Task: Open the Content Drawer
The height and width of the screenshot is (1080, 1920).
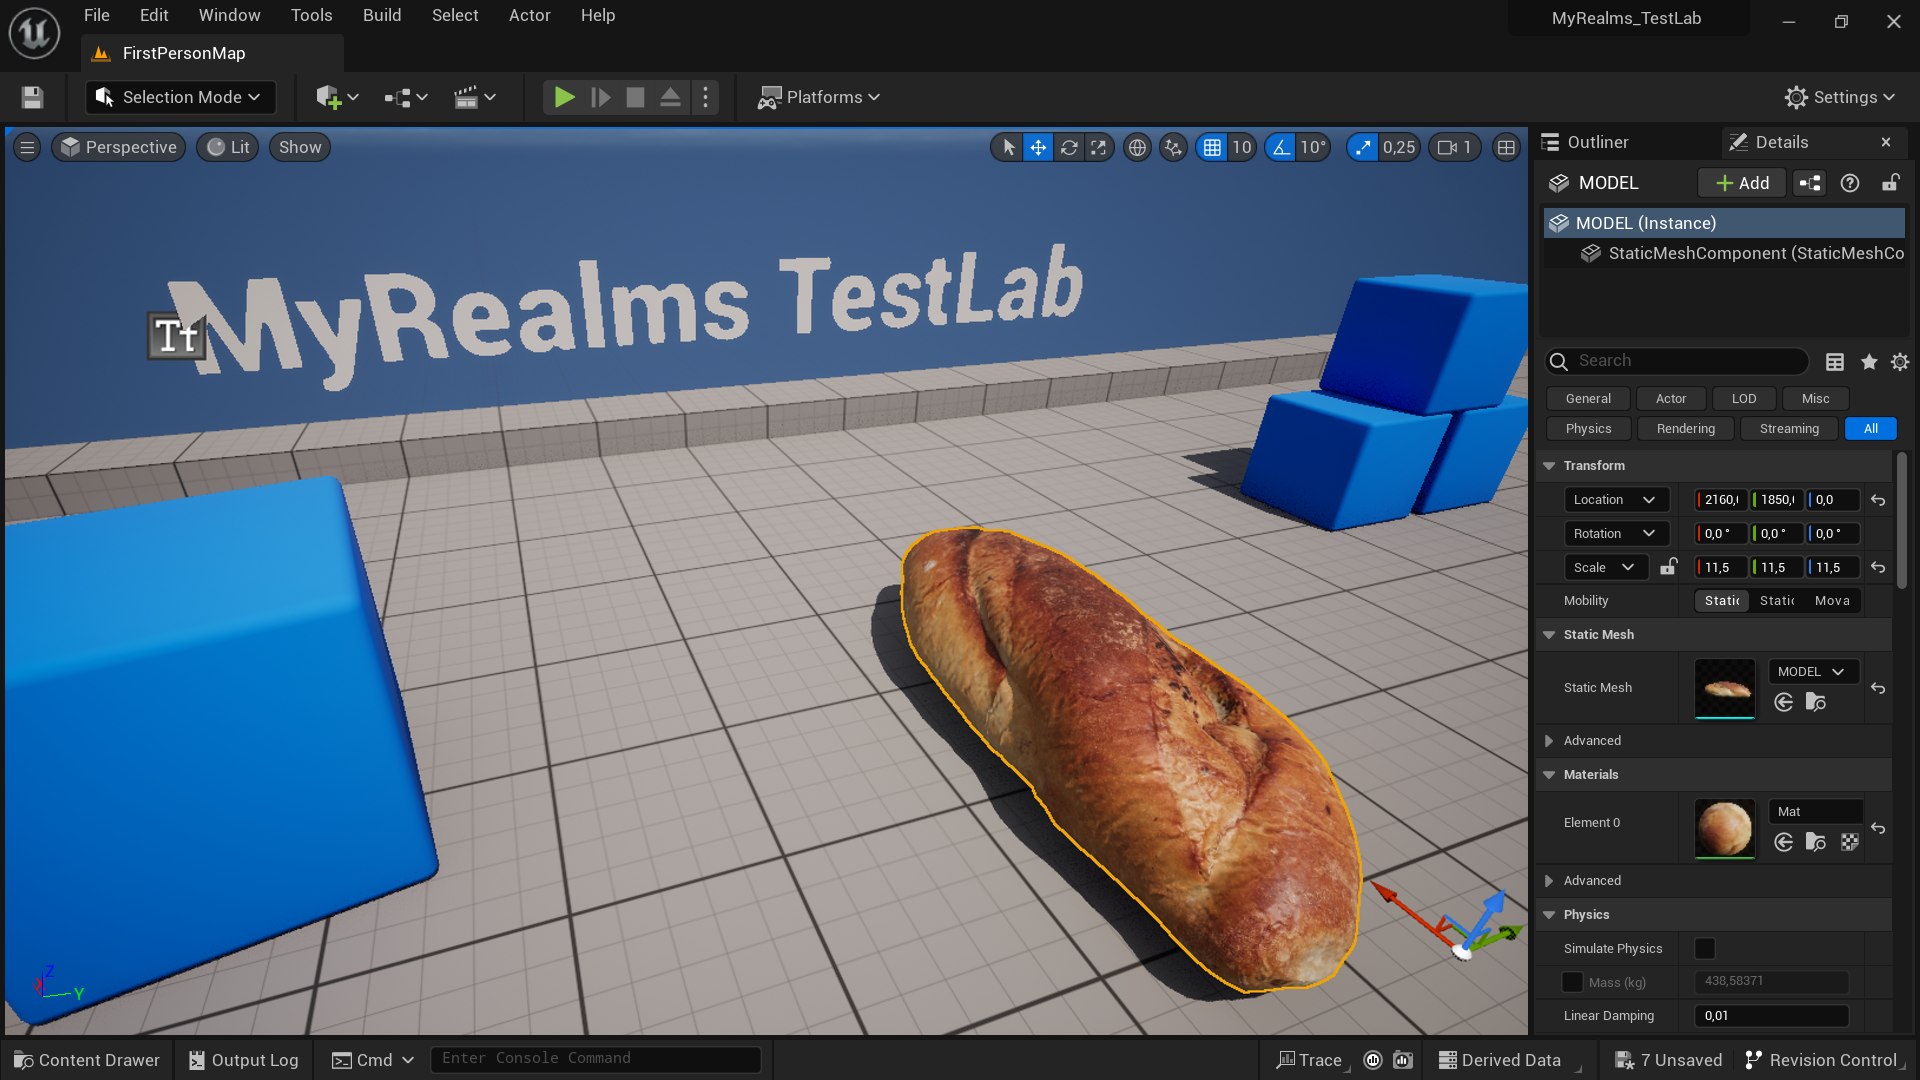Action: [87, 1060]
